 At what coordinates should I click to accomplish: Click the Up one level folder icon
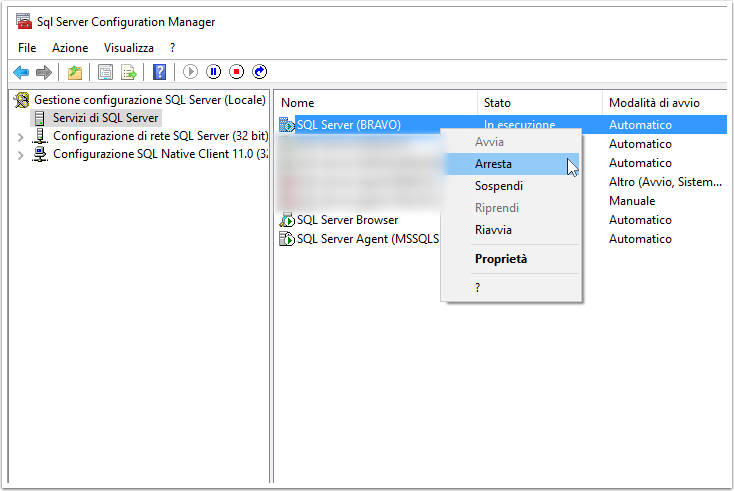click(x=75, y=72)
